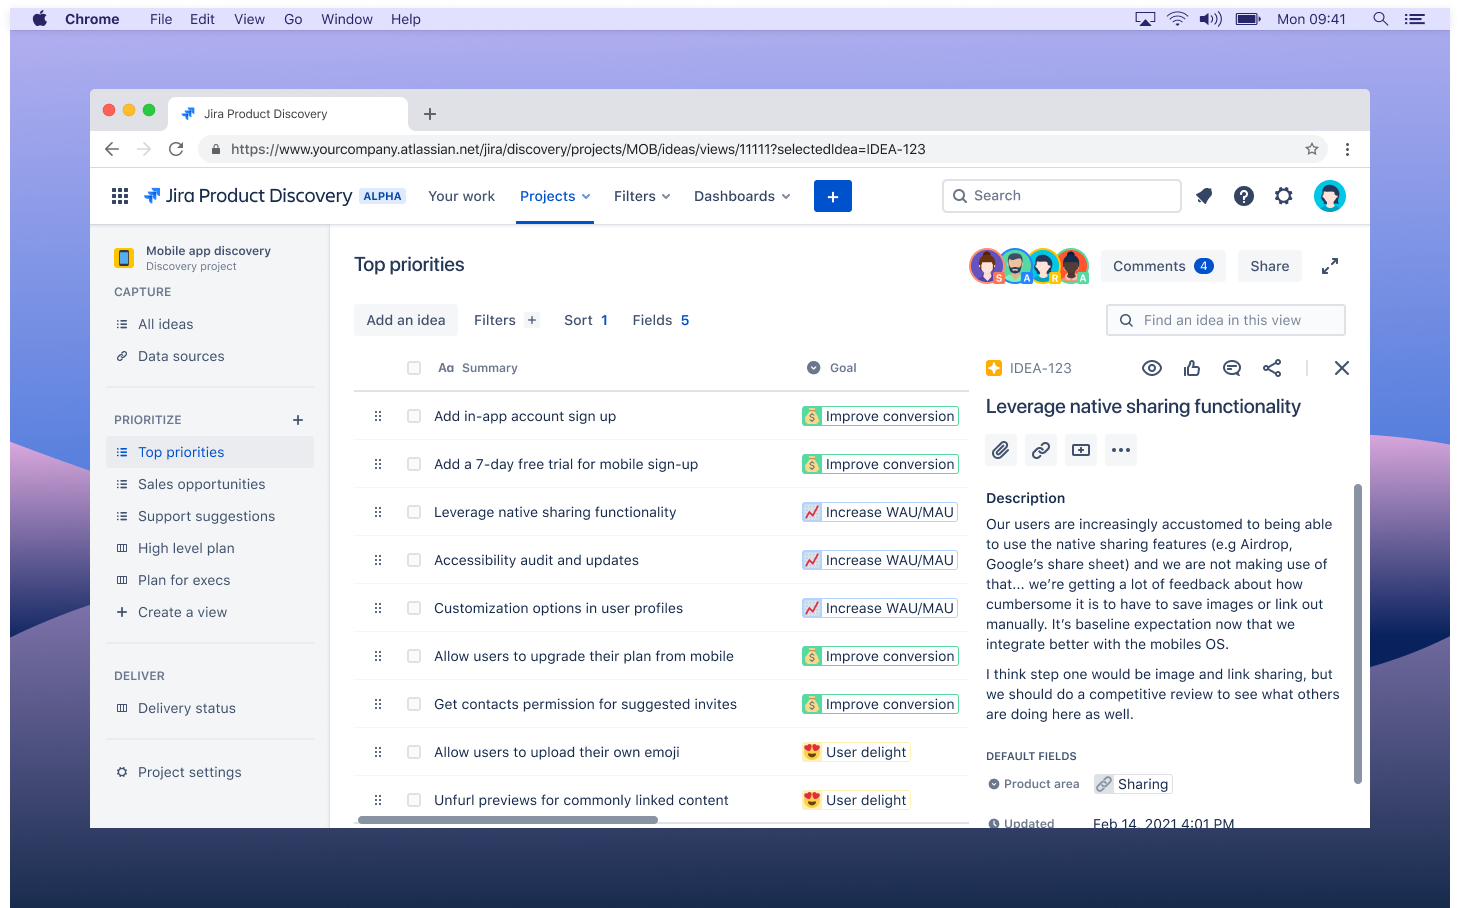Open the view Filters with plus

coord(506,320)
